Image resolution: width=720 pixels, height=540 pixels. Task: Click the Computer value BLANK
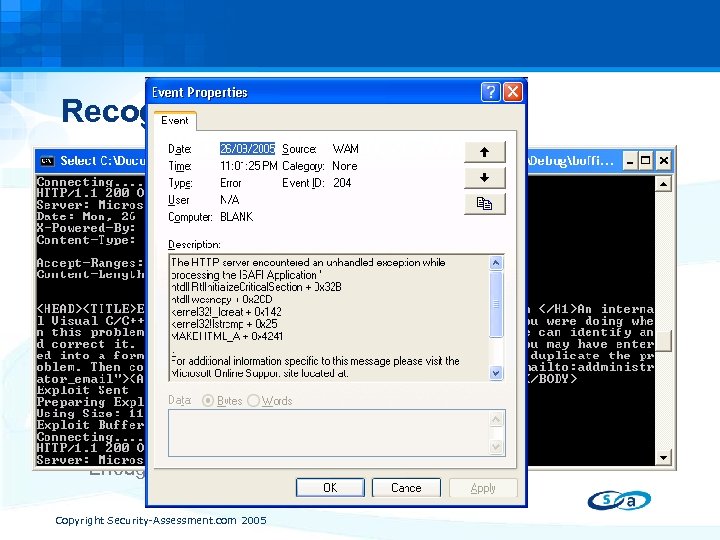click(x=236, y=217)
